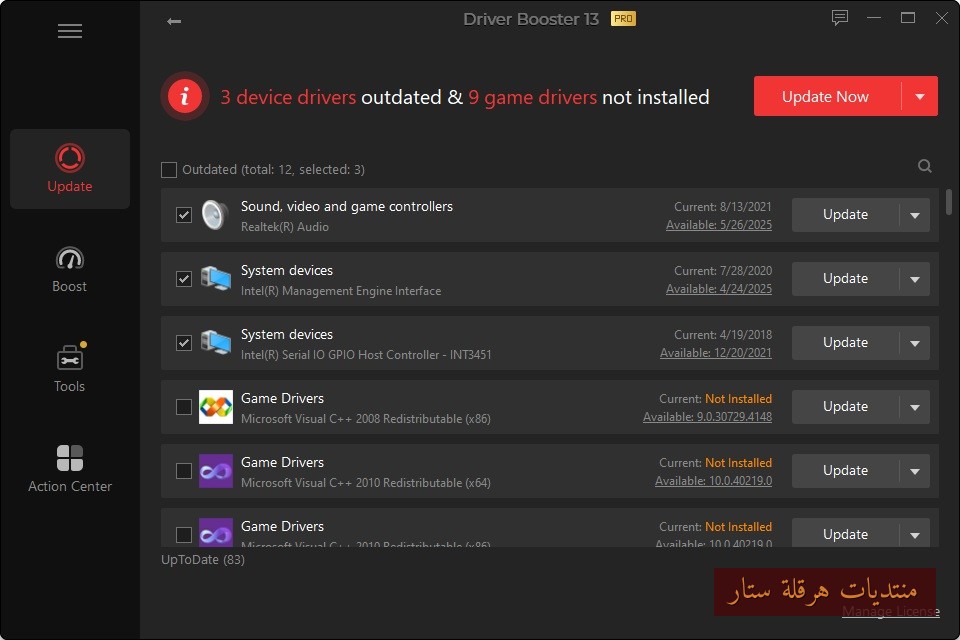Open the hamburger menu
Screen dimensions: 960x640
70,31
